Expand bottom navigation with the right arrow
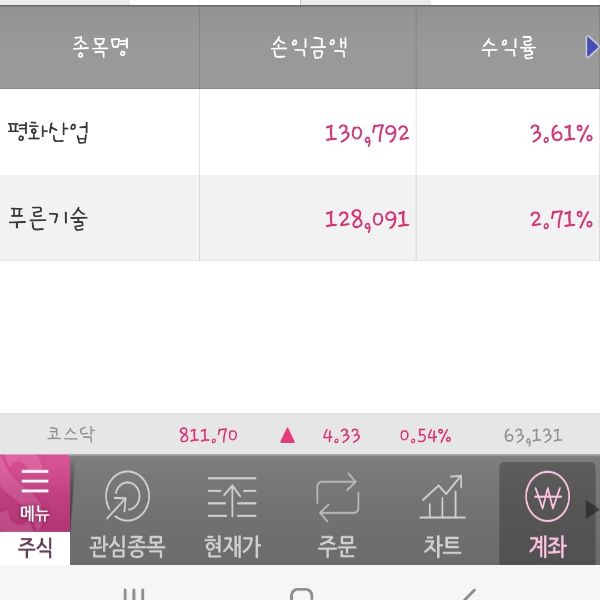This screenshot has width=600, height=600. (x=591, y=510)
